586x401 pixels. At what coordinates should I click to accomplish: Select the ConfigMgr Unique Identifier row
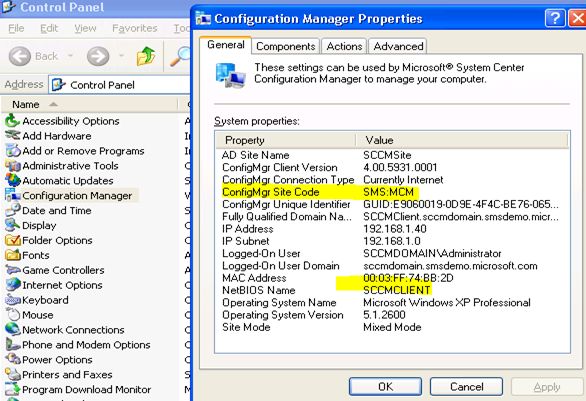(x=392, y=204)
